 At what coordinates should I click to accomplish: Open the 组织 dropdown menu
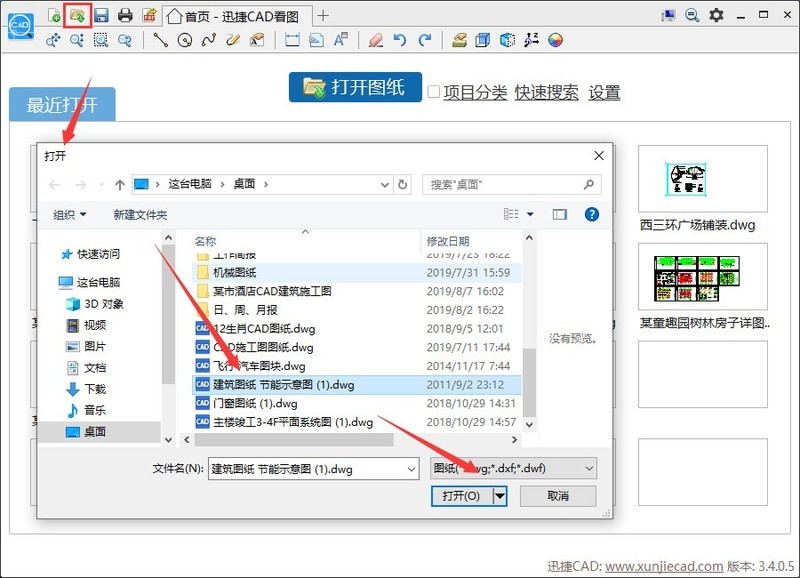click(70, 215)
